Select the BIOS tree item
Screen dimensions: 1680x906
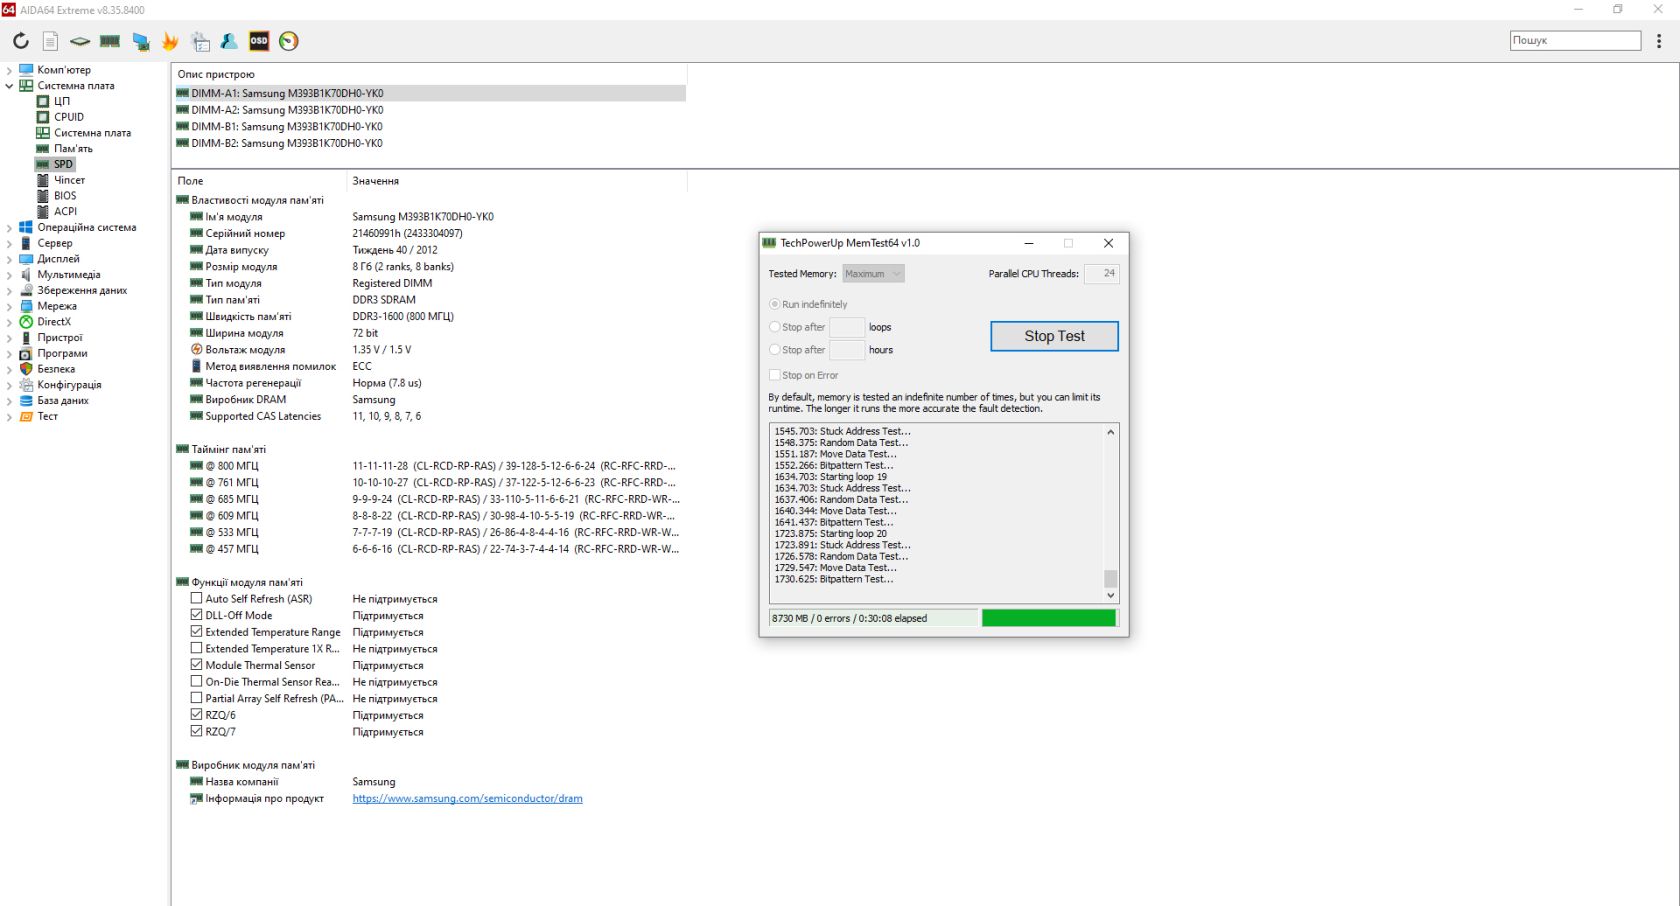65,196
